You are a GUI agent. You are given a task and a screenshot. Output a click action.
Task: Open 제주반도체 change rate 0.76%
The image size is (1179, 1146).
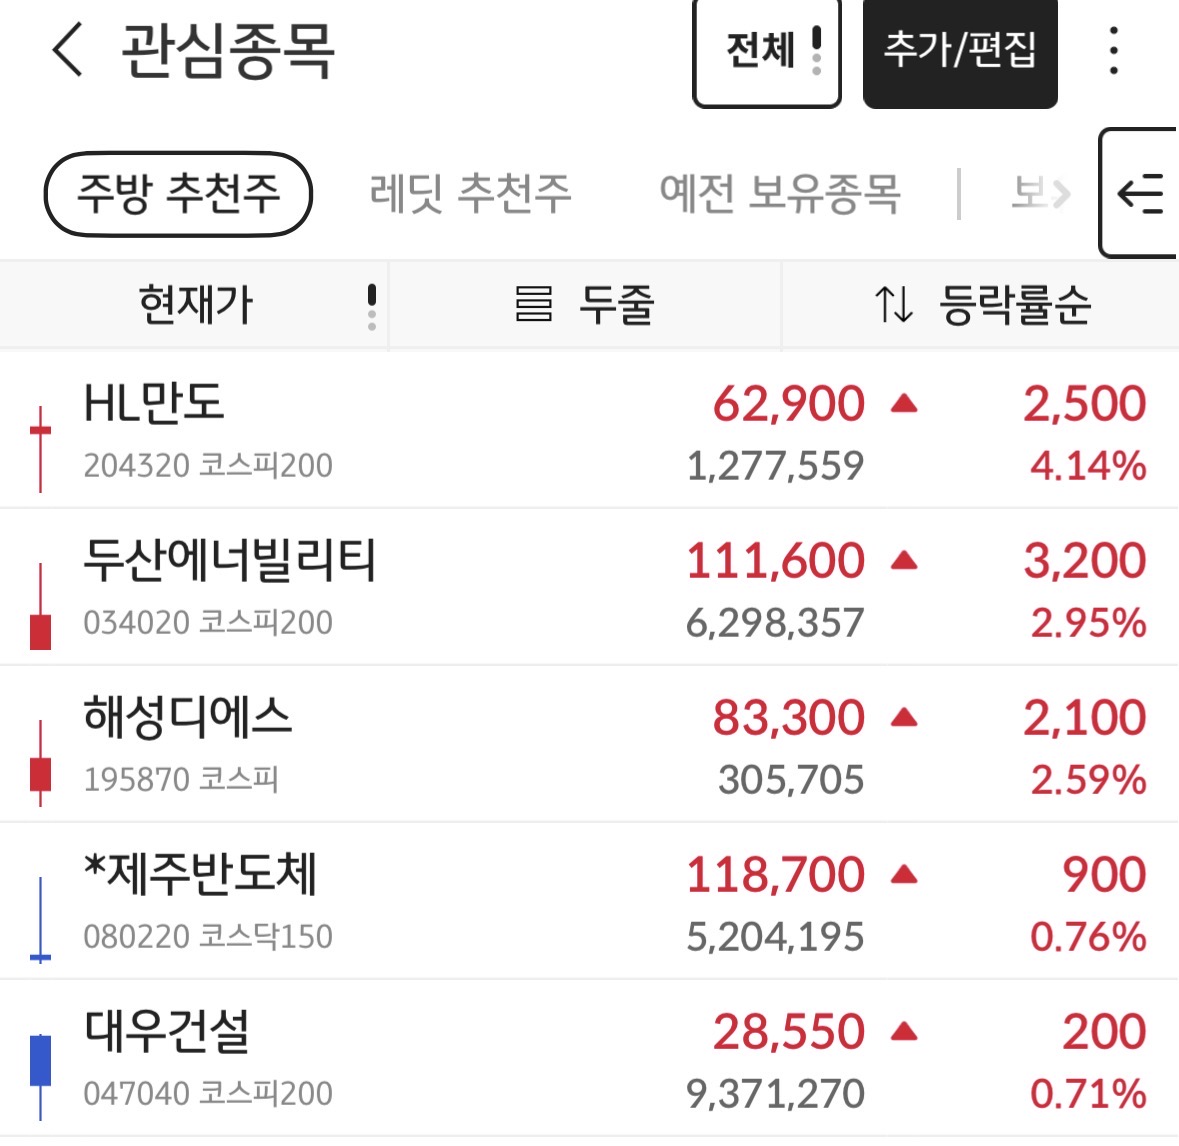1088,937
